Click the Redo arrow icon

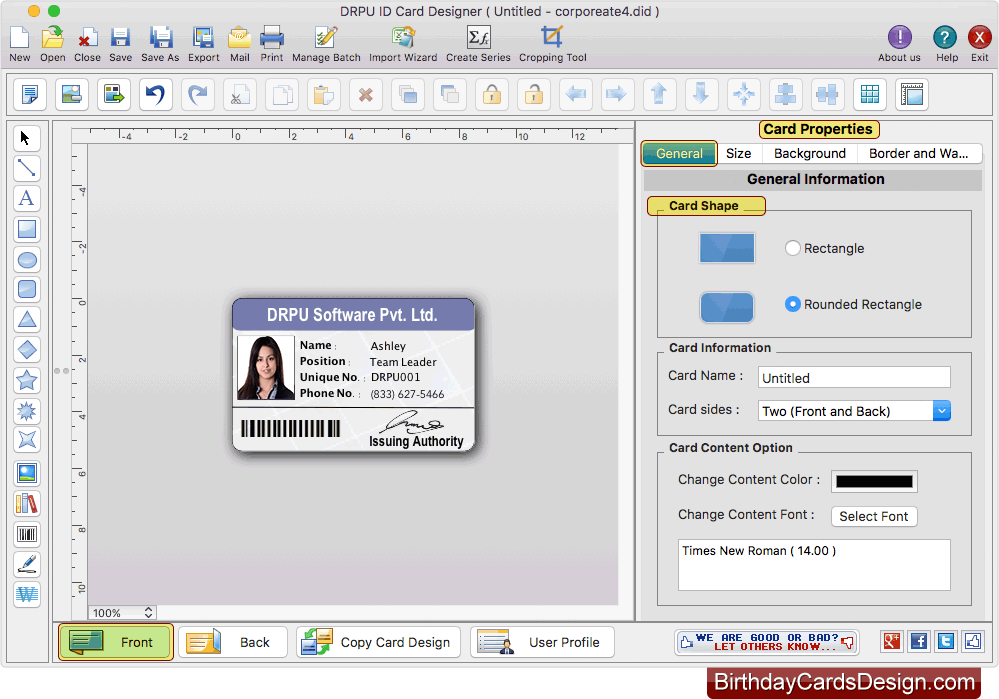[198, 95]
